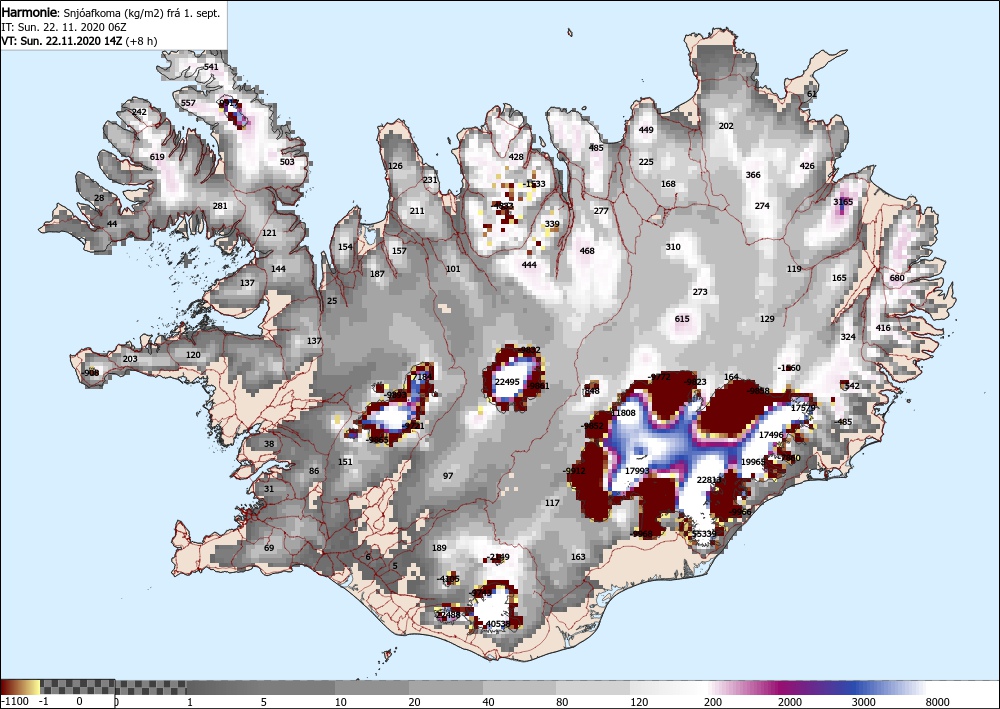This screenshot has width=1000, height=709.
Task: Click the map value 202
Action: pyautogui.click(x=726, y=126)
